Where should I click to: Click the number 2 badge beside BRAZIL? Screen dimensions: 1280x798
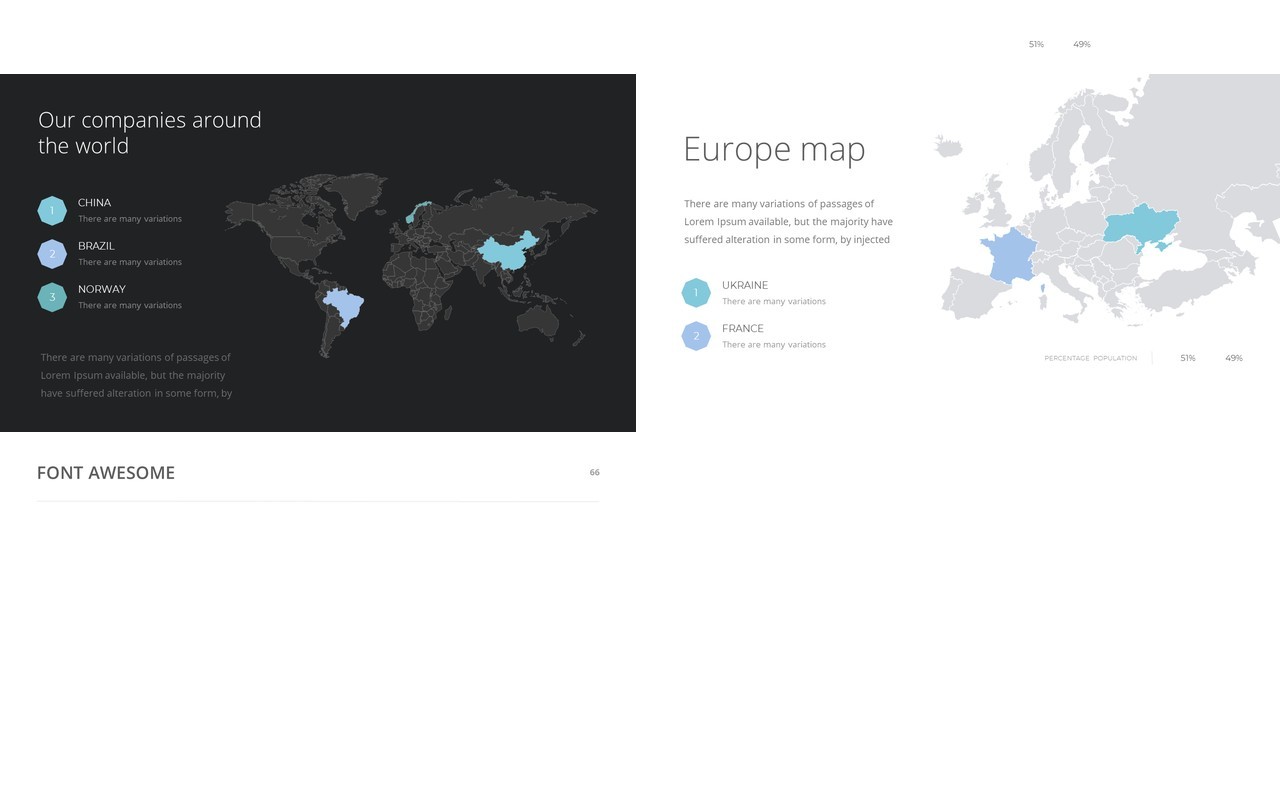(x=52, y=254)
